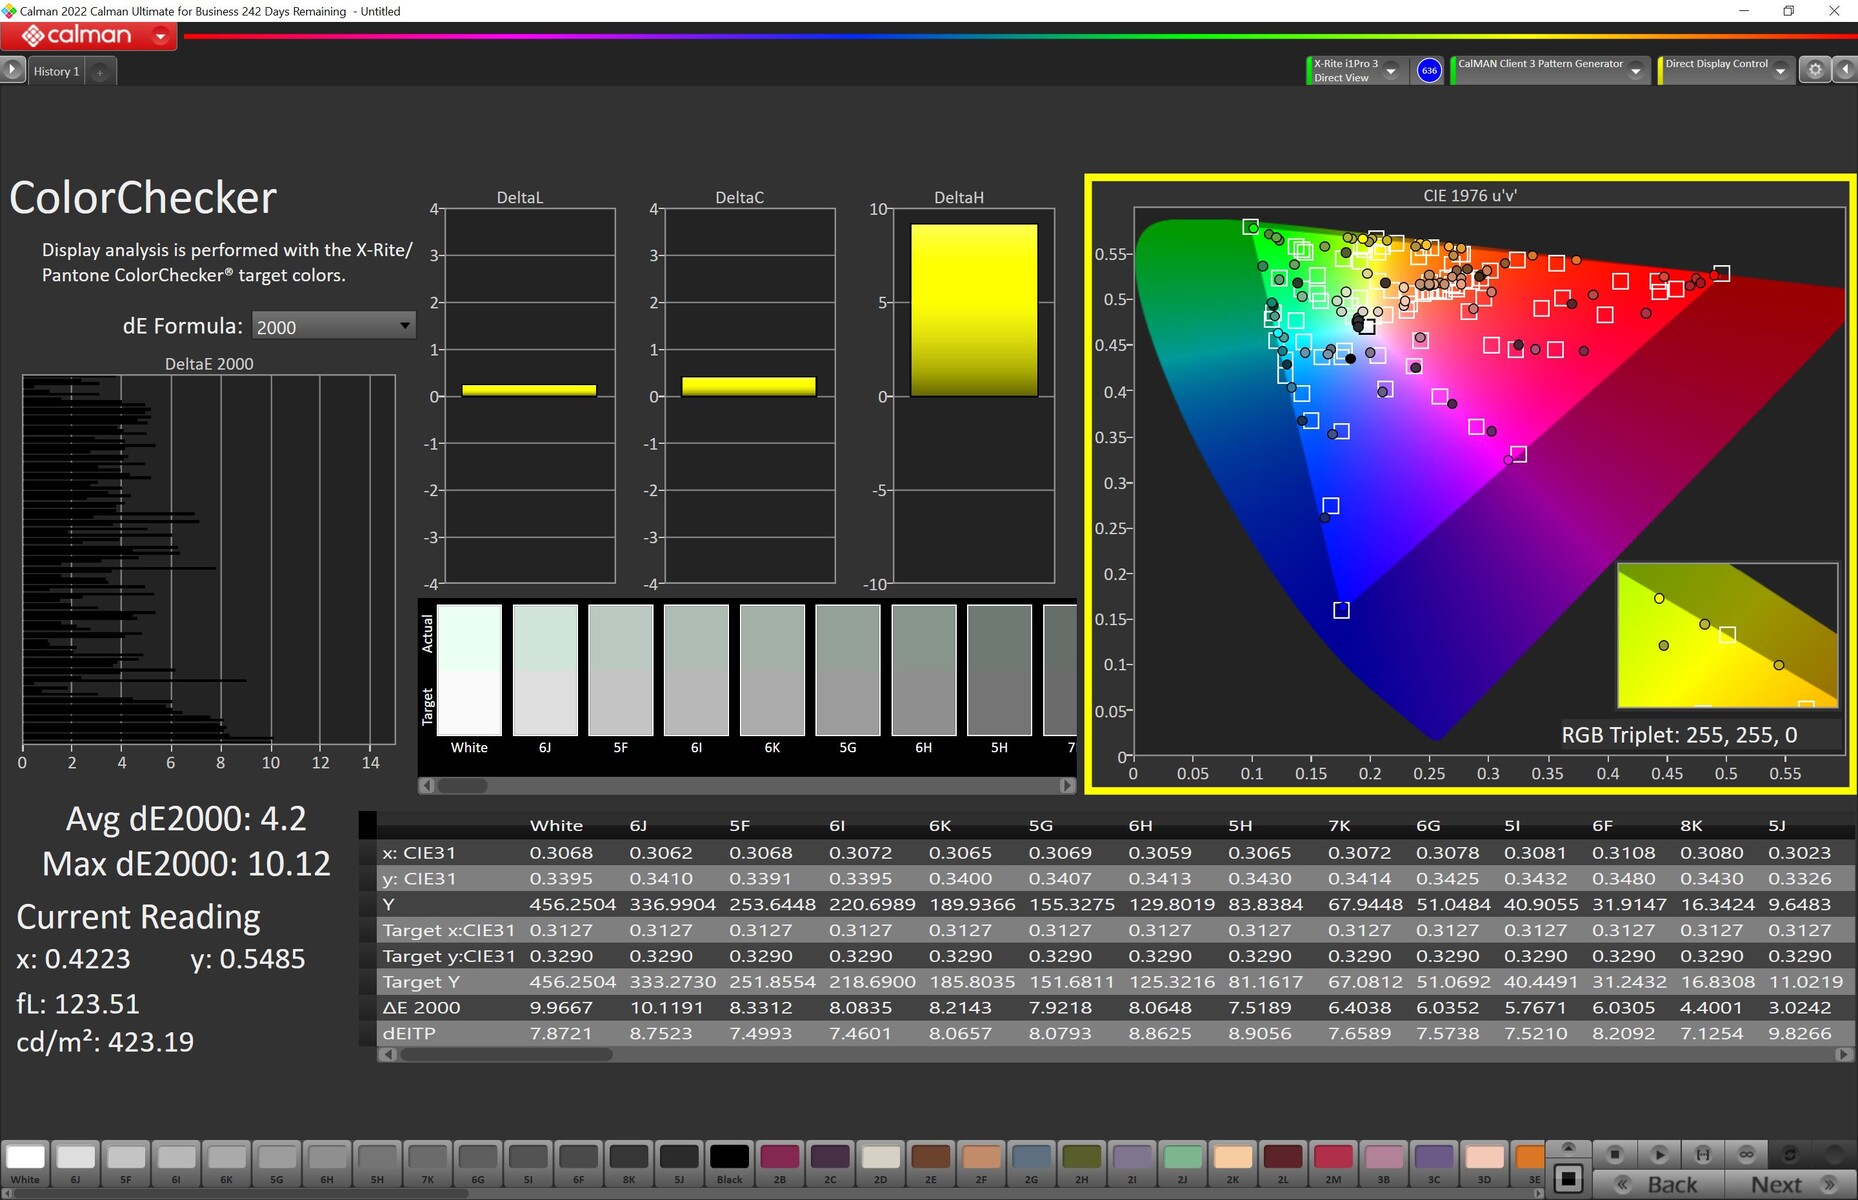This screenshot has height=1200, width=1858.
Task: Expand CalMAN Client 3 Pattern Generator dropdown
Action: pos(1635,71)
